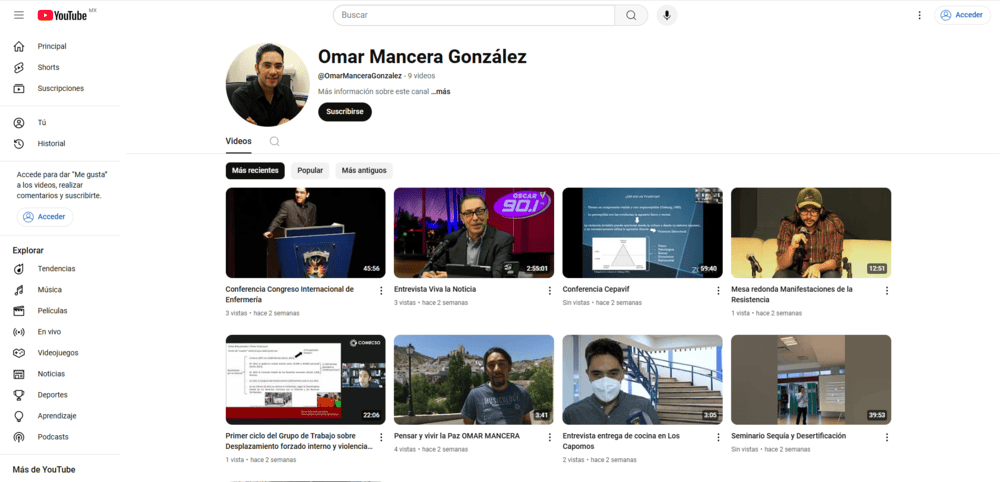Open Suscripciones in sidebar

point(60,88)
